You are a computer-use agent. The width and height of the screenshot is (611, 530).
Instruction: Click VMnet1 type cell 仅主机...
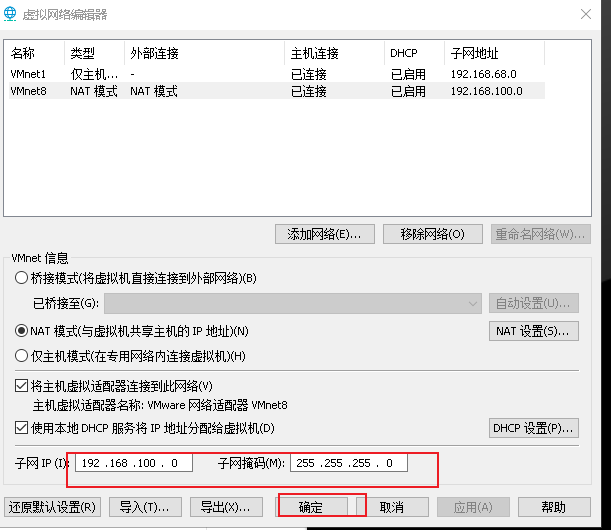click(94, 74)
